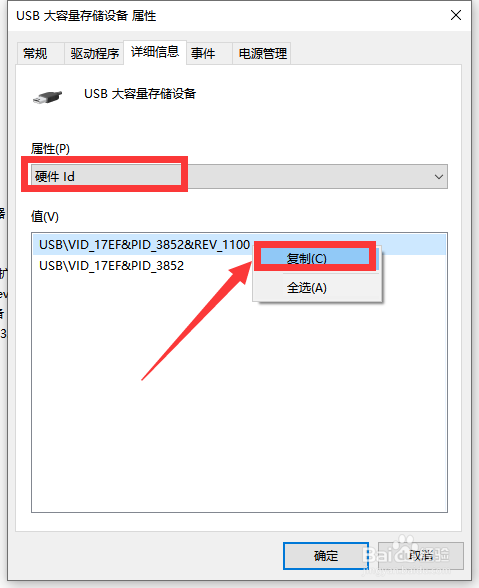Open the 电源管理 tab
Screen dimensions: 479x588
click(262, 54)
